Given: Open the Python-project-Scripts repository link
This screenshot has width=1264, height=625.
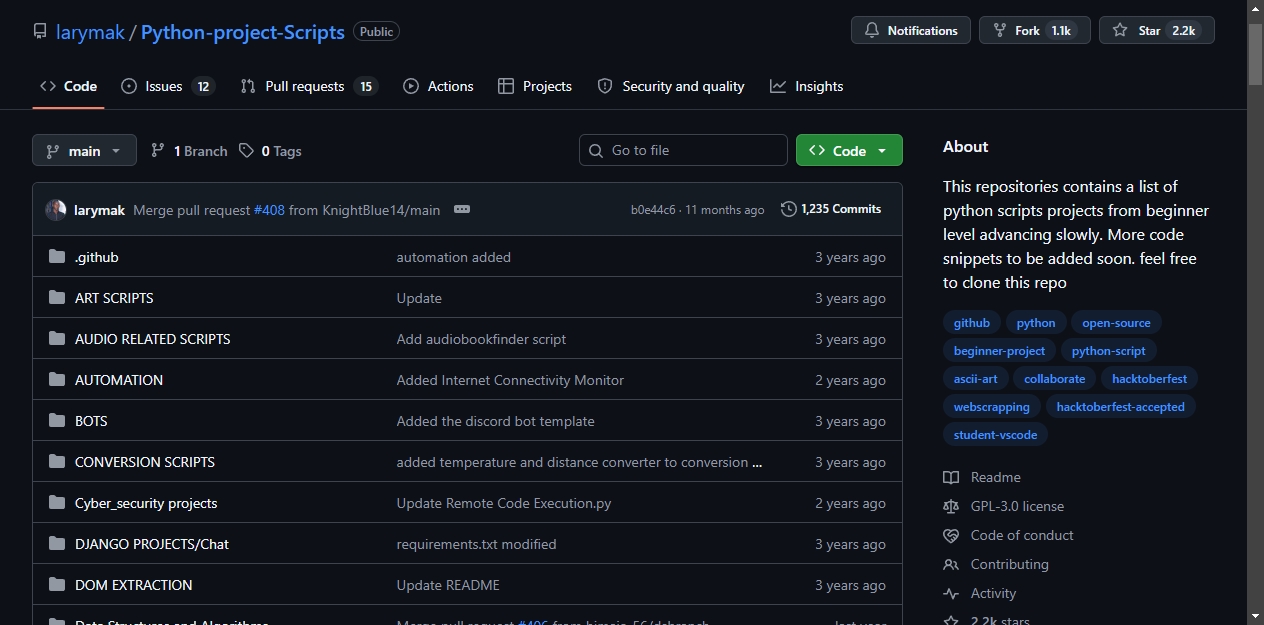Looking at the screenshot, I should [x=243, y=32].
